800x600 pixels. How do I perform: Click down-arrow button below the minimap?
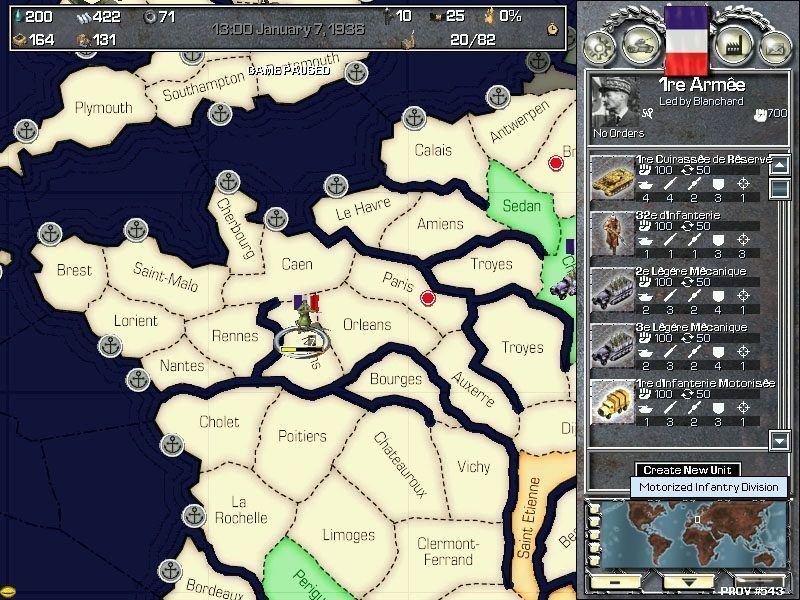pyautogui.click(x=689, y=581)
